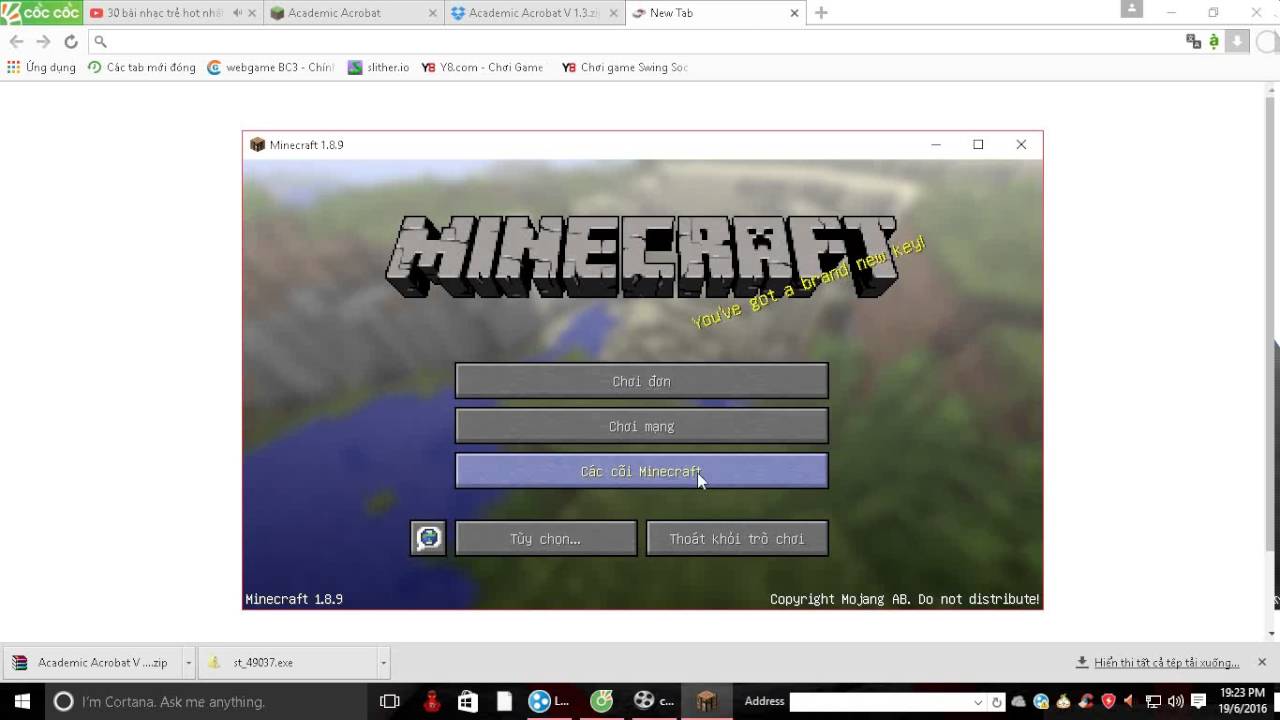Open the volume speaker tray icon

click(x=1175, y=701)
